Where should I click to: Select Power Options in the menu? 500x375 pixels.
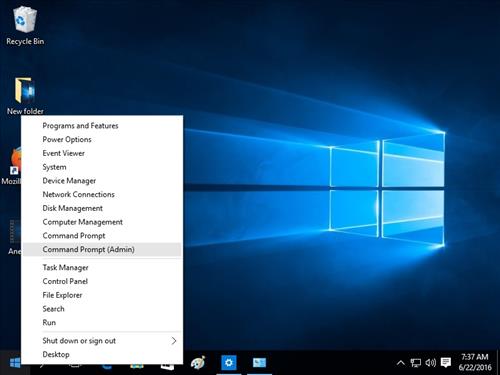[x=102, y=139]
